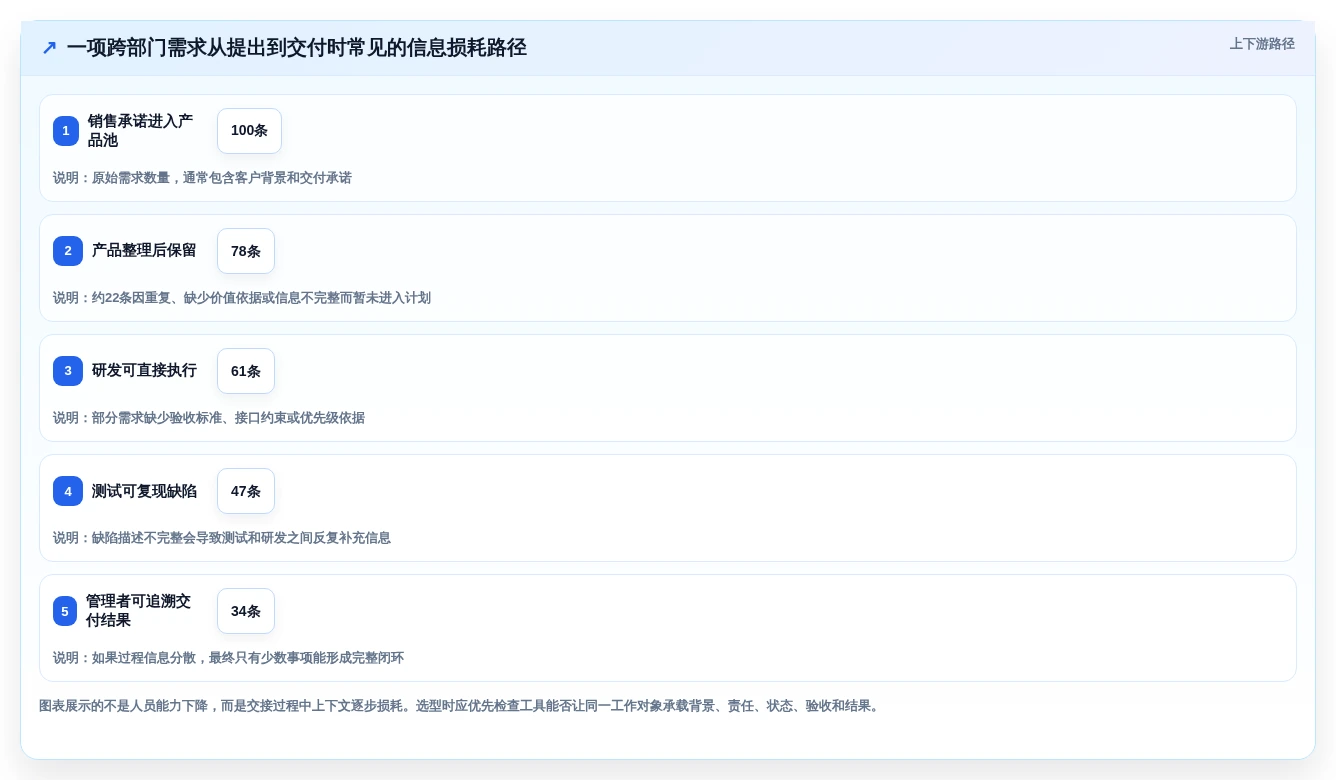Select the 测试可复现缺陷 step label
1336x780 pixels.
(x=144, y=491)
